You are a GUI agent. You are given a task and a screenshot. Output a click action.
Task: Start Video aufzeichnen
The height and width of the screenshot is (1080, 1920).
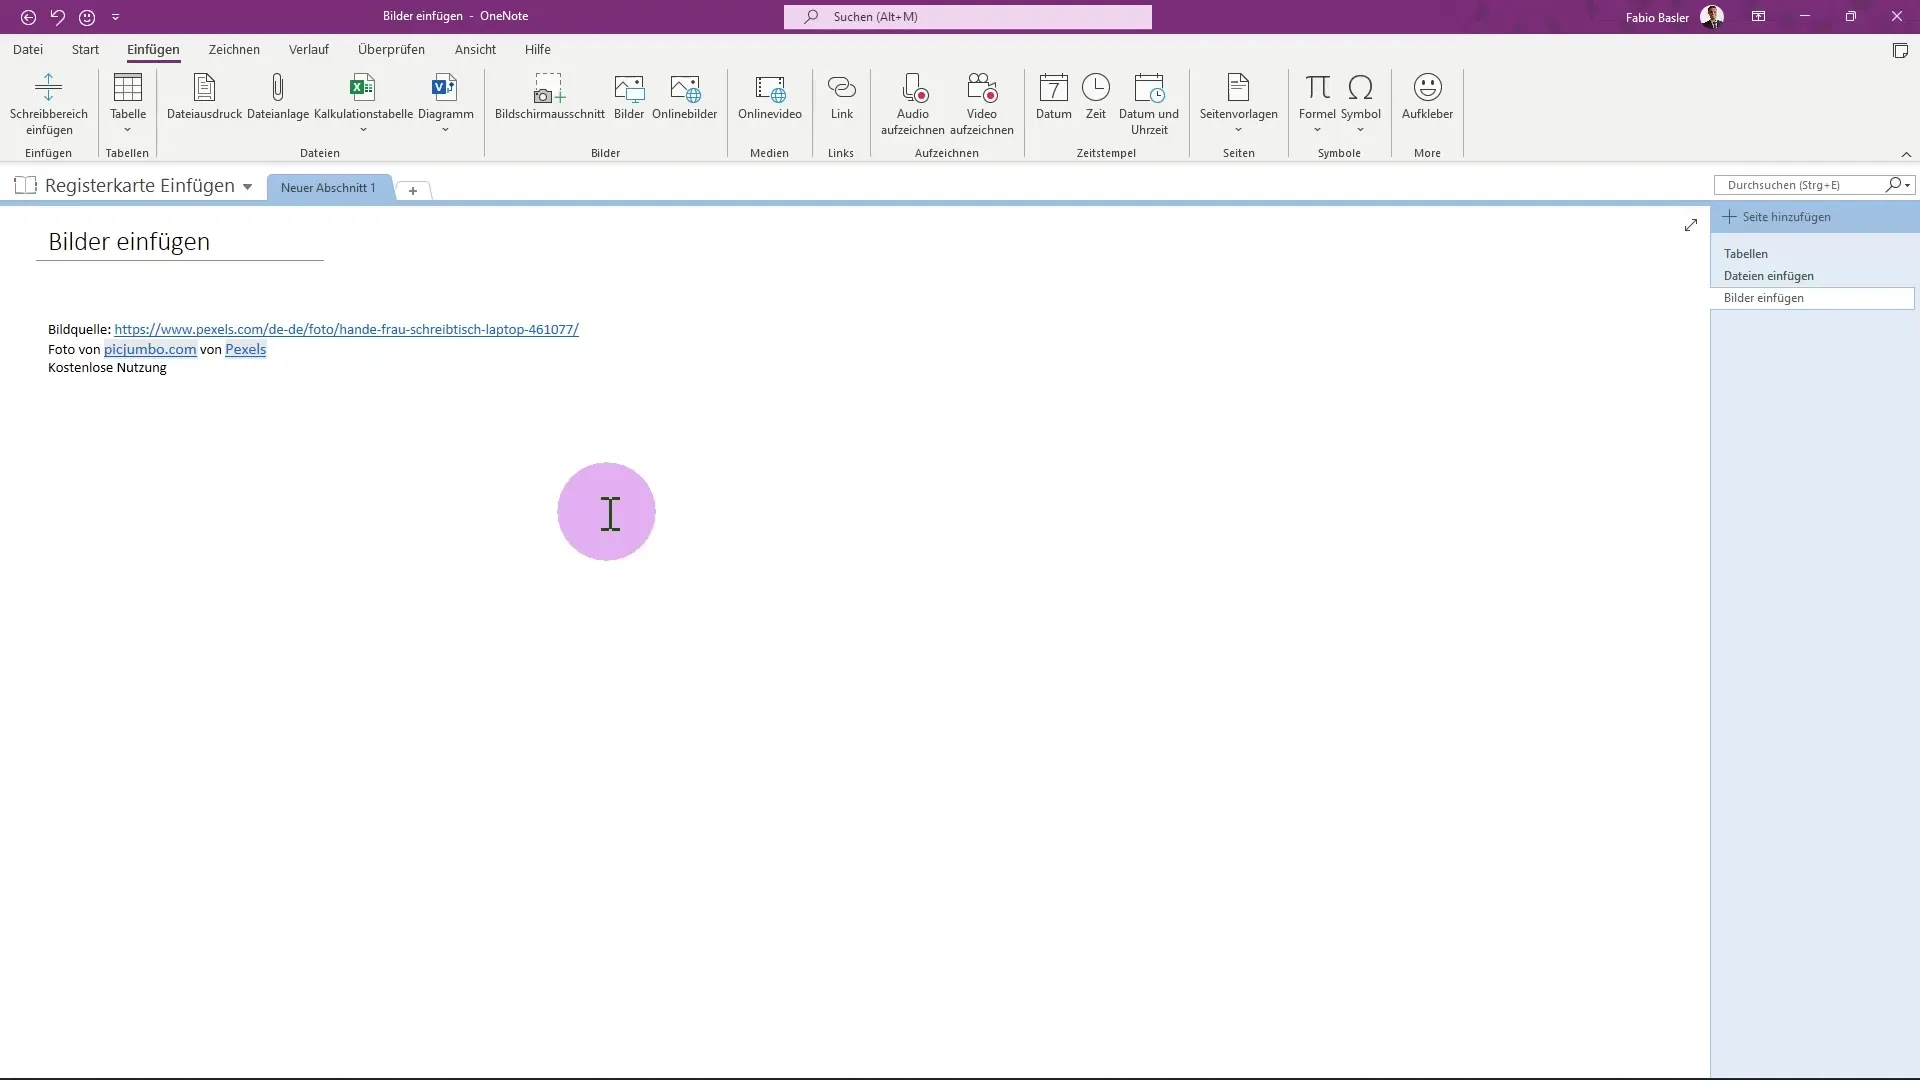(982, 103)
